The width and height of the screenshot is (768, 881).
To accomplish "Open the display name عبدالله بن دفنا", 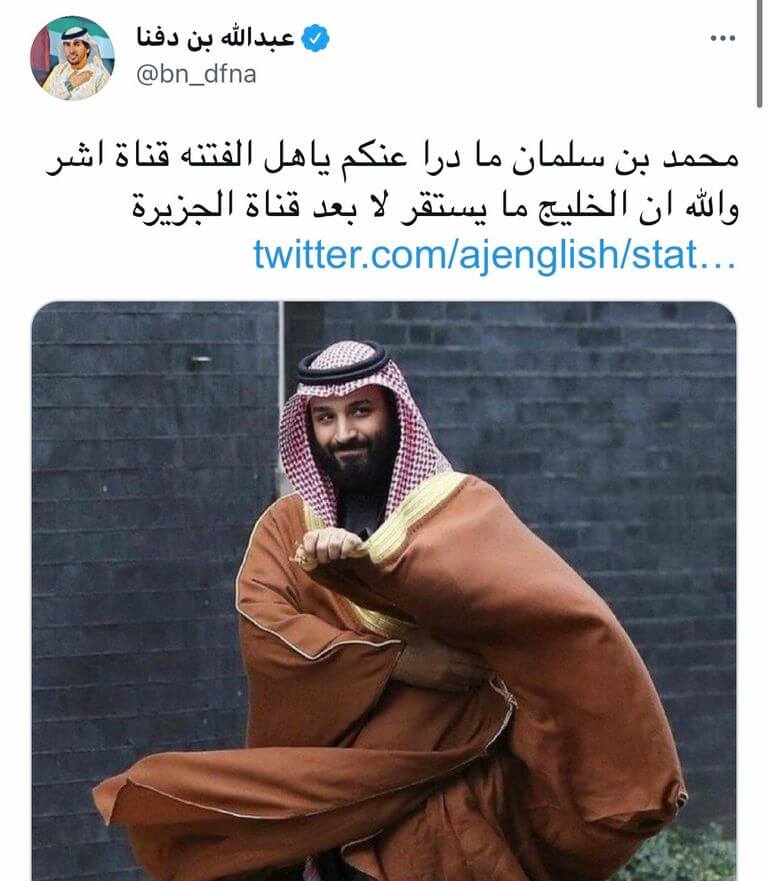I will 216,38.
